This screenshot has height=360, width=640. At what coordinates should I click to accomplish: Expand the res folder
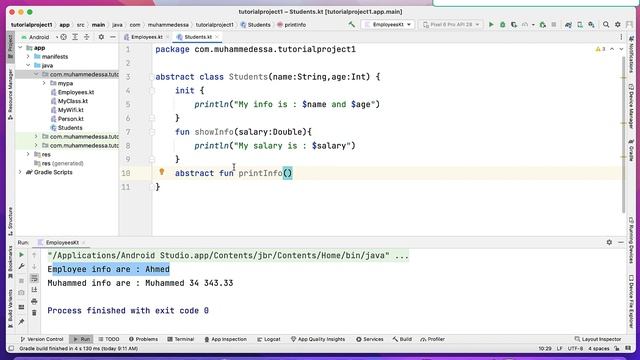coord(28,154)
